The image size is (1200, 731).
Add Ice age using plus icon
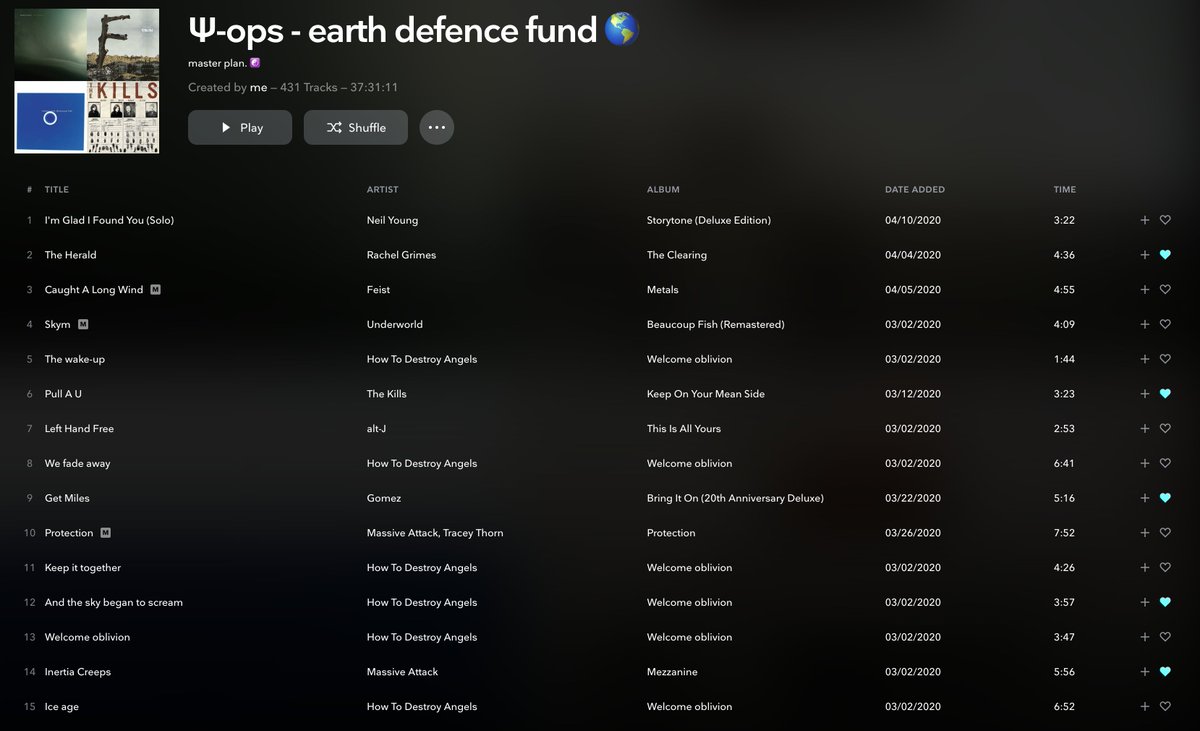pyautogui.click(x=1144, y=707)
